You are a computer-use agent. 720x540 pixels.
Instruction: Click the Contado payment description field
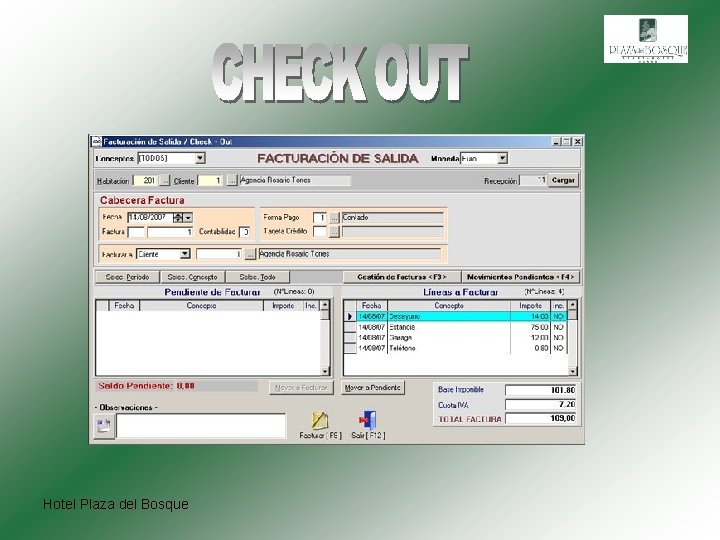[393, 218]
